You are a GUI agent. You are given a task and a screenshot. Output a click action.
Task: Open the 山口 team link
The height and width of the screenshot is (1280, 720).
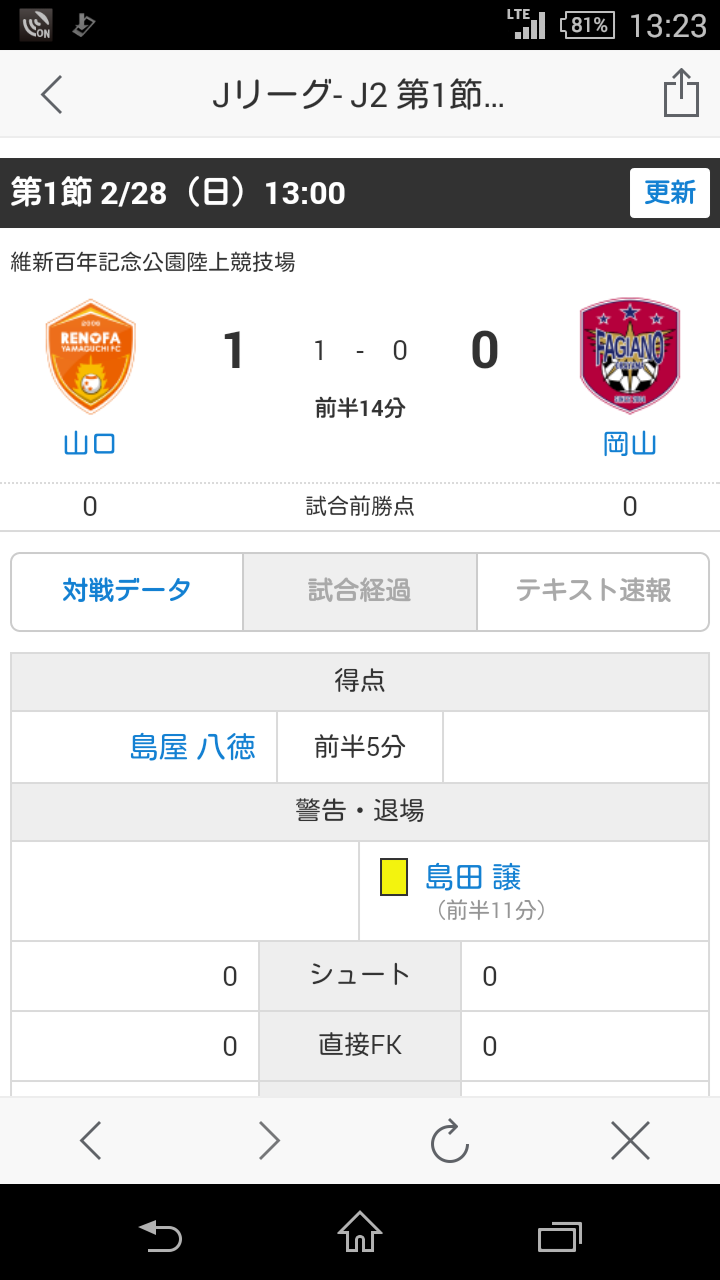90,443
